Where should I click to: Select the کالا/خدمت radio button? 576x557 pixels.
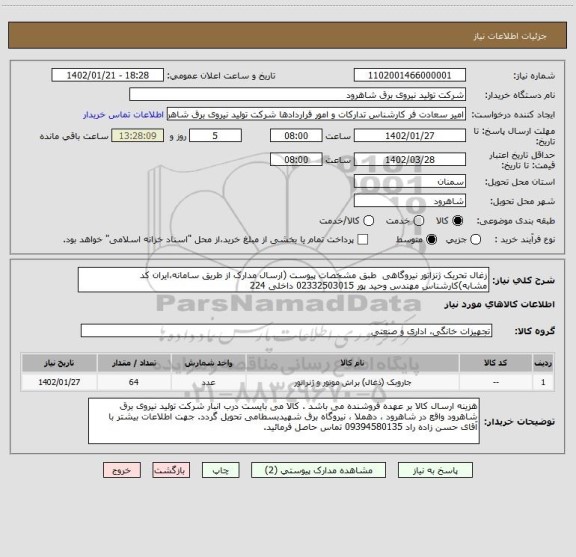click(368, 221)
